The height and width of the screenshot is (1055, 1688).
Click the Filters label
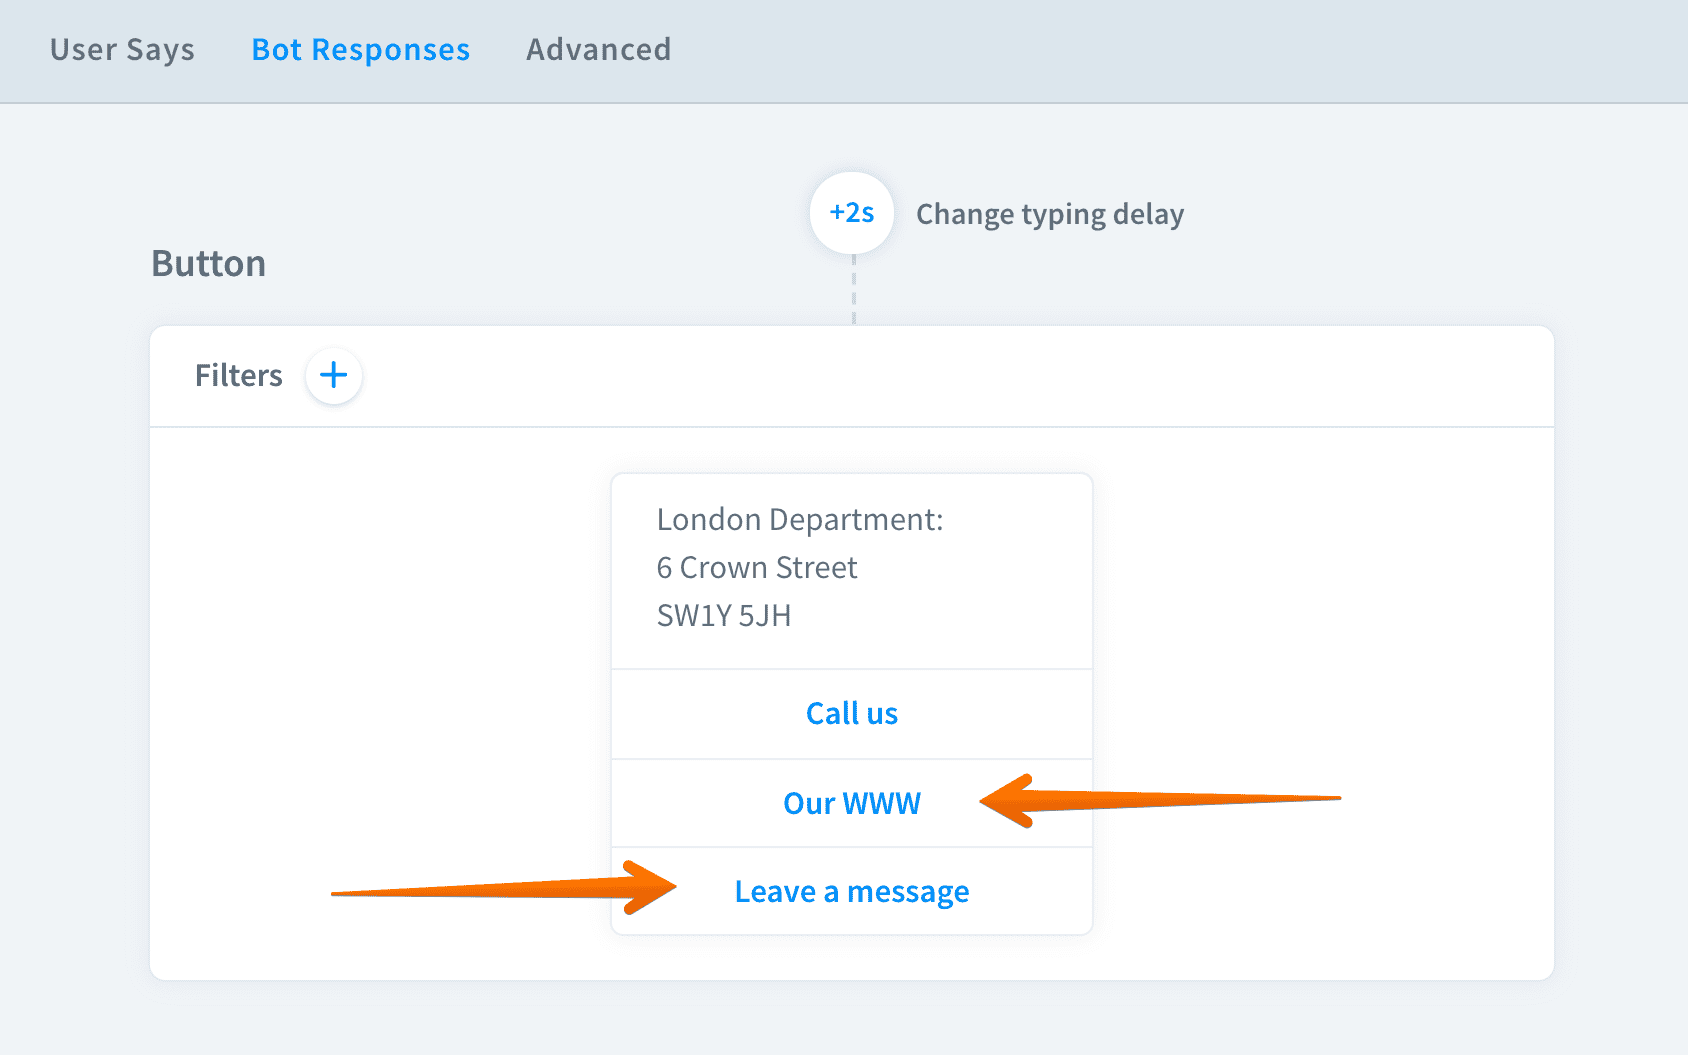pos(238,376)
